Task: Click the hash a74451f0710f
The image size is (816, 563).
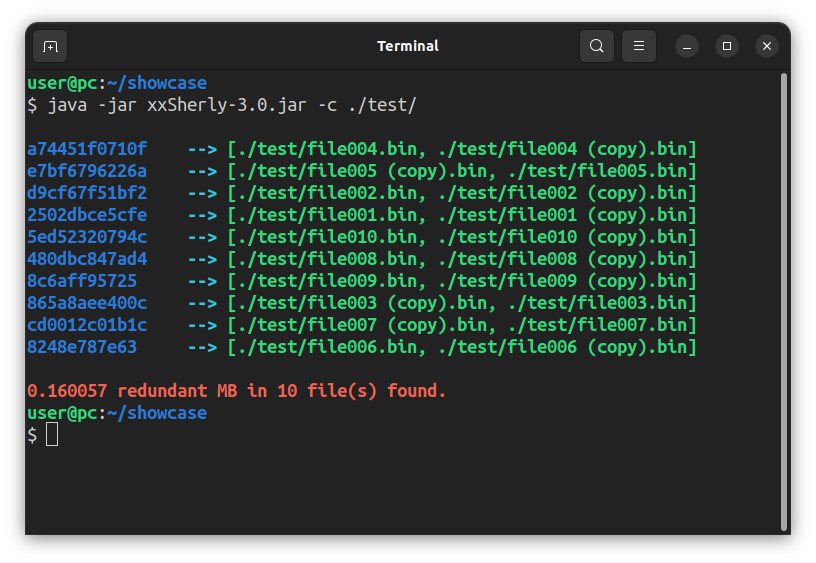Action: [87, 149]
